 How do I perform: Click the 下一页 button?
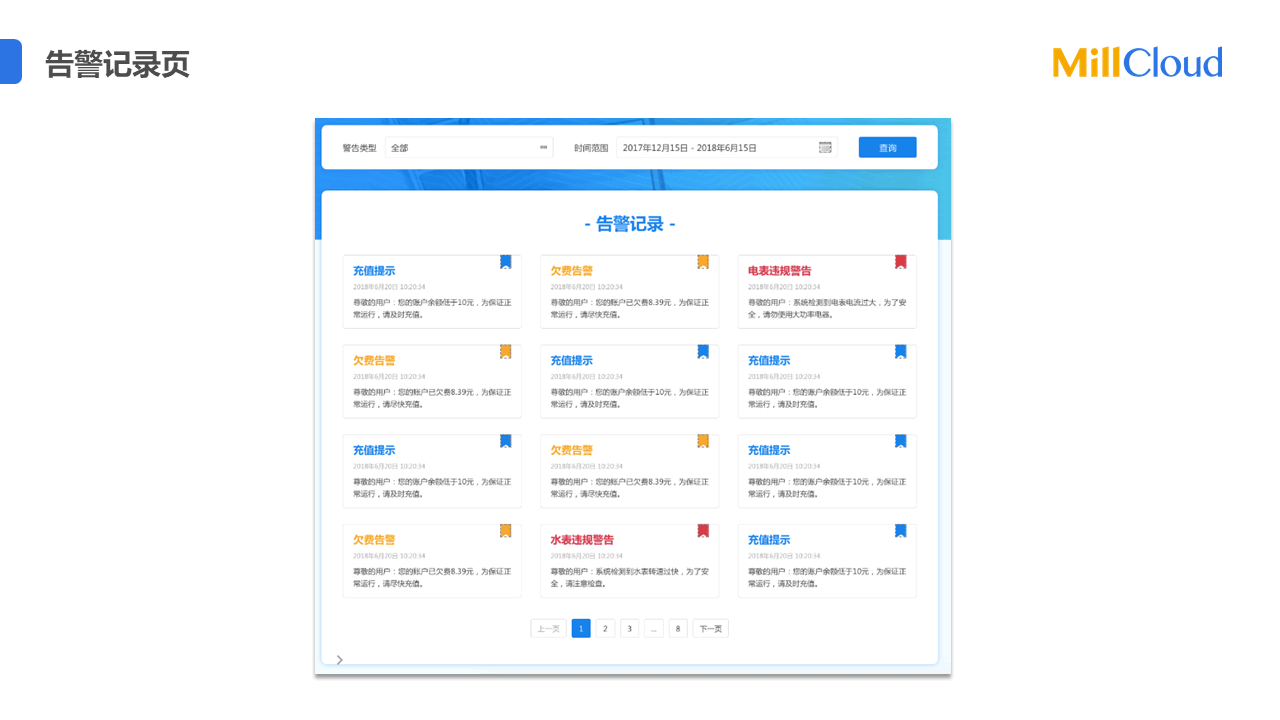tap(710, 629)
